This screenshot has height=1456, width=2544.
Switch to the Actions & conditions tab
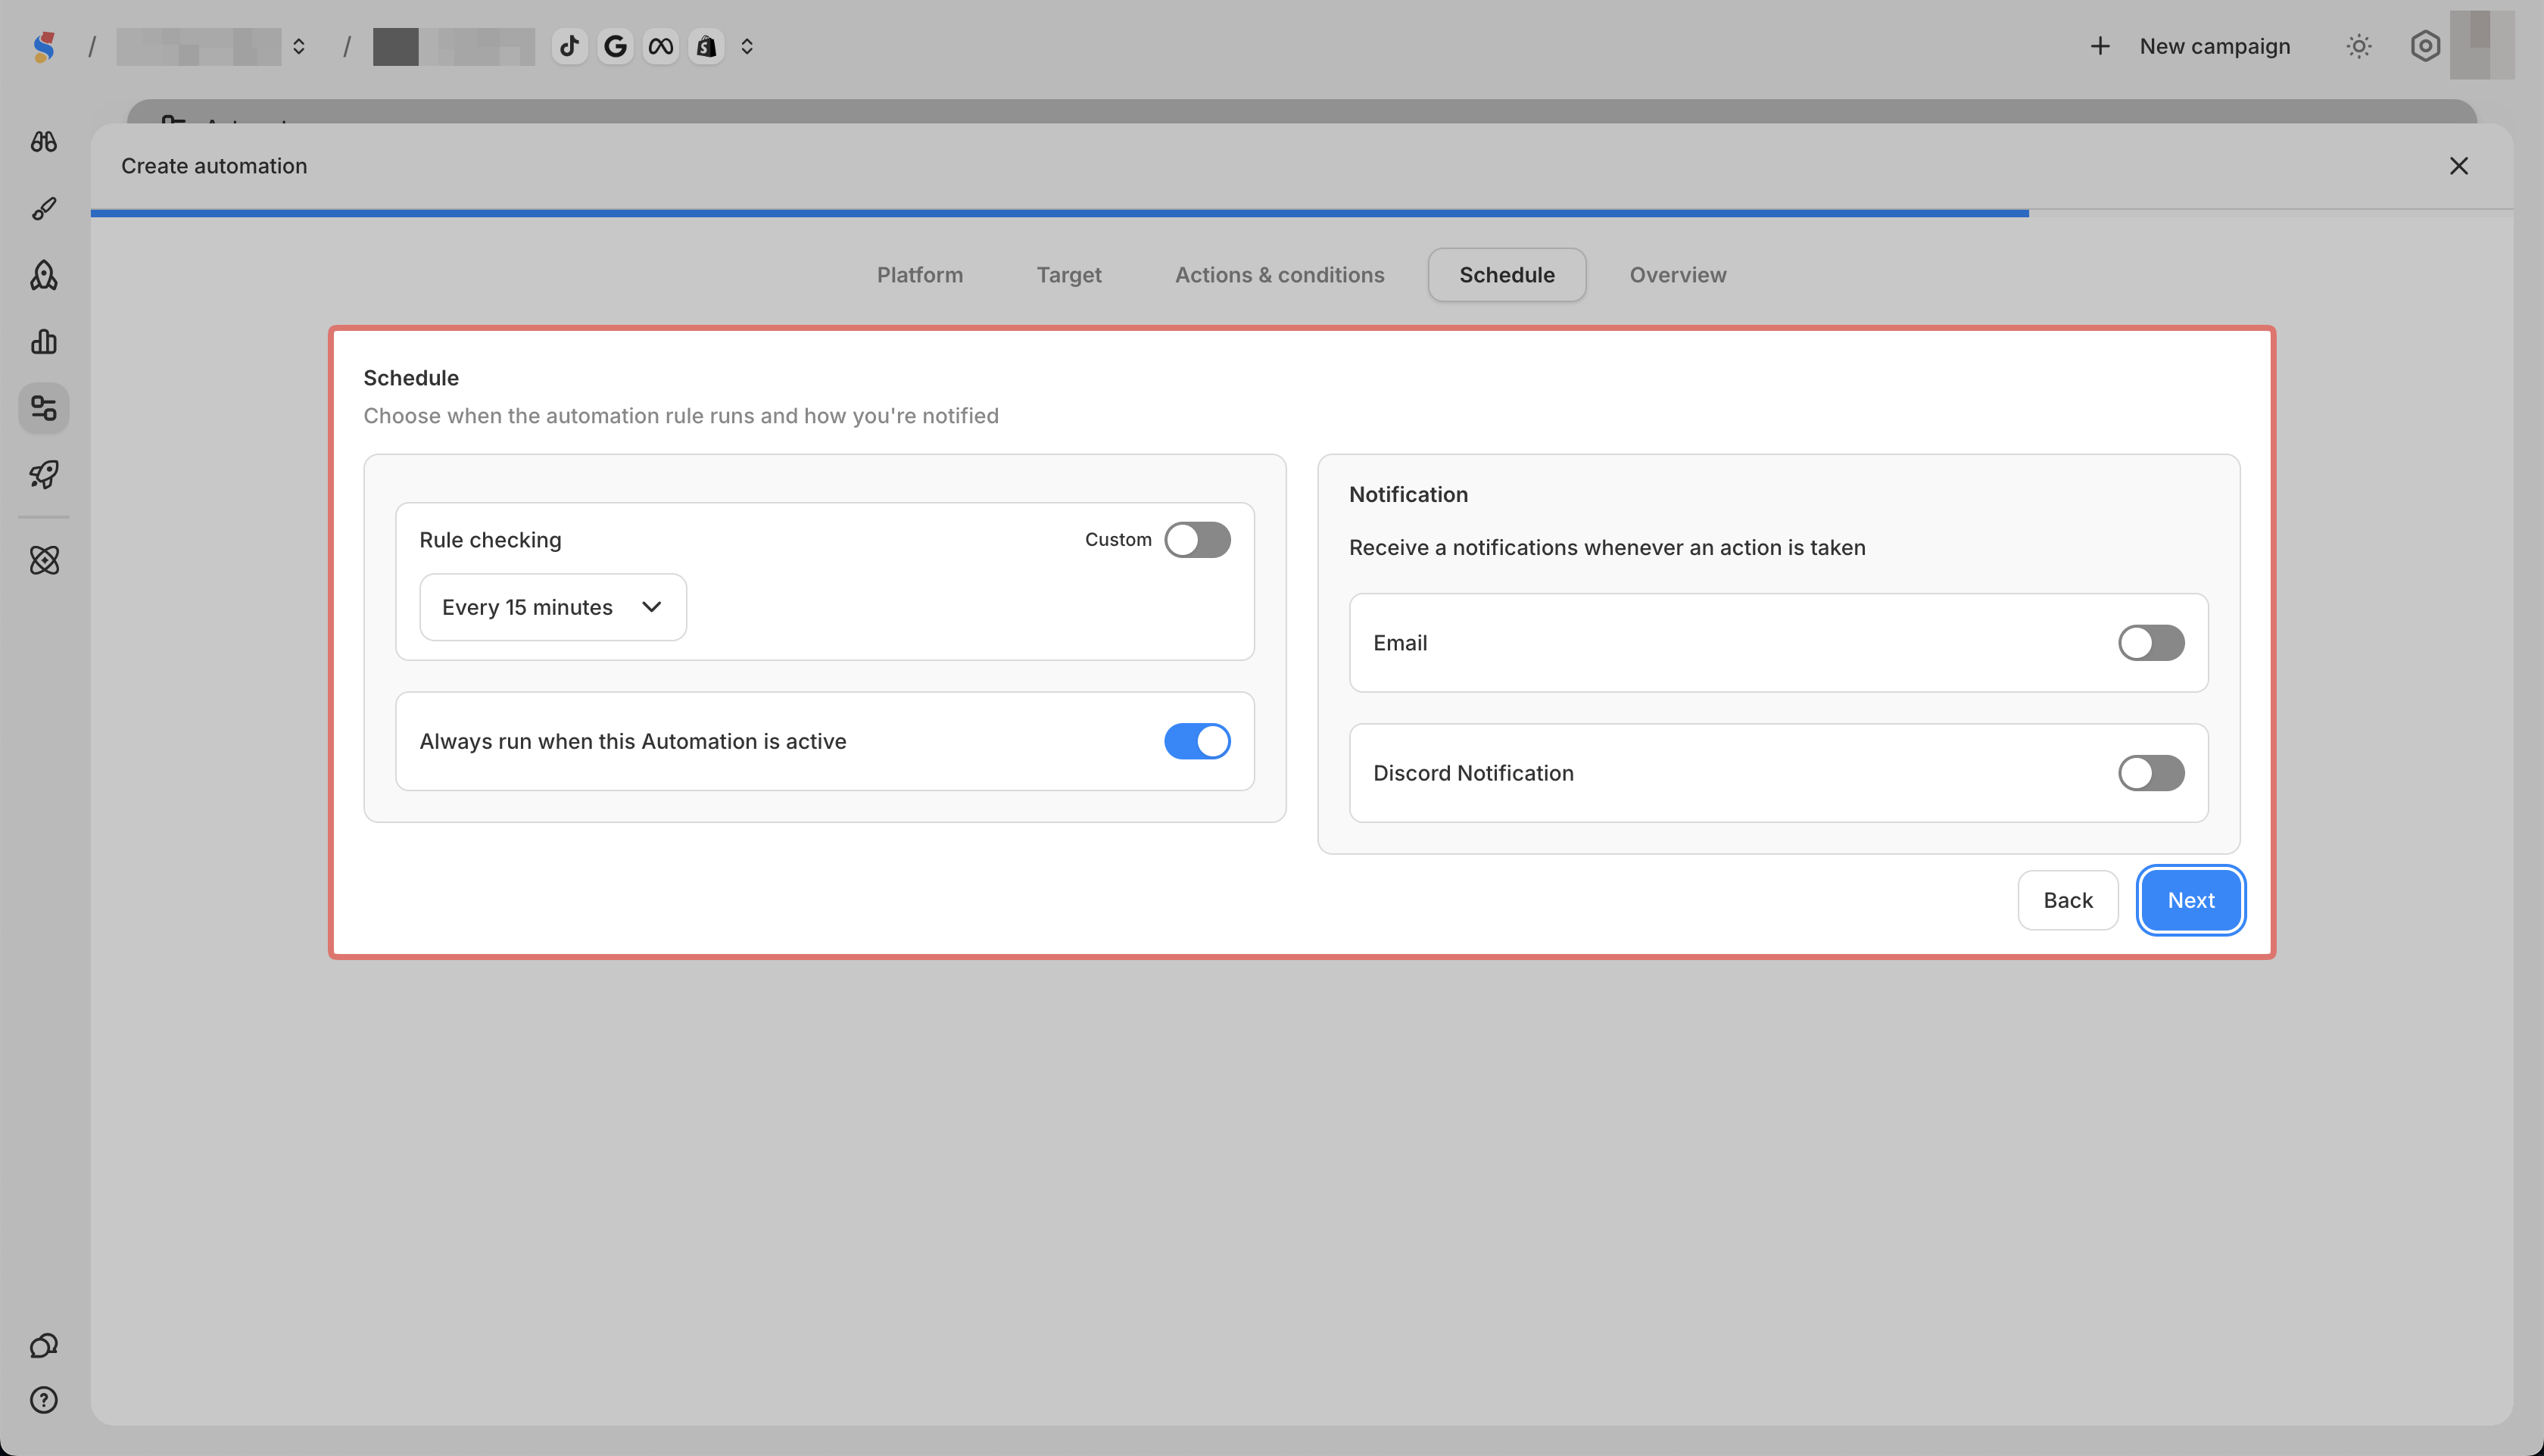[x=1279, y=275]
